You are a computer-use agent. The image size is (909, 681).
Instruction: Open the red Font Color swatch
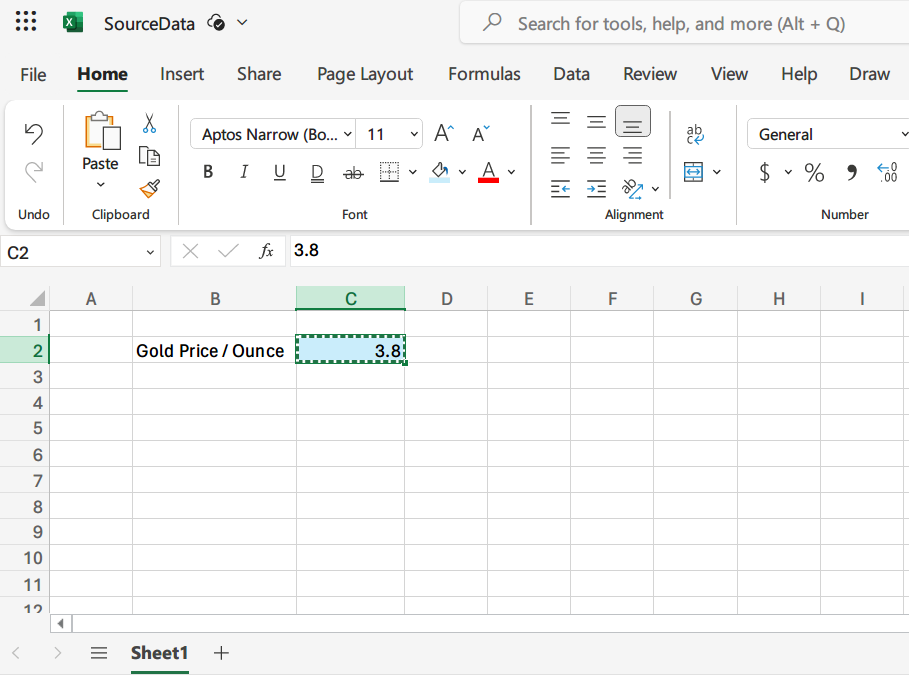point(489,172)
